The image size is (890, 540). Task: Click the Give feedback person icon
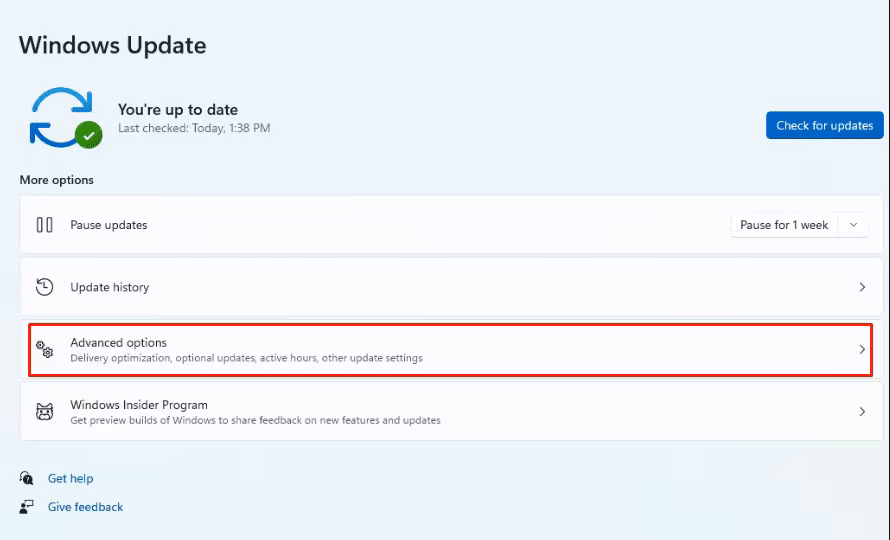pyautogui.click(x=28, y=507)
